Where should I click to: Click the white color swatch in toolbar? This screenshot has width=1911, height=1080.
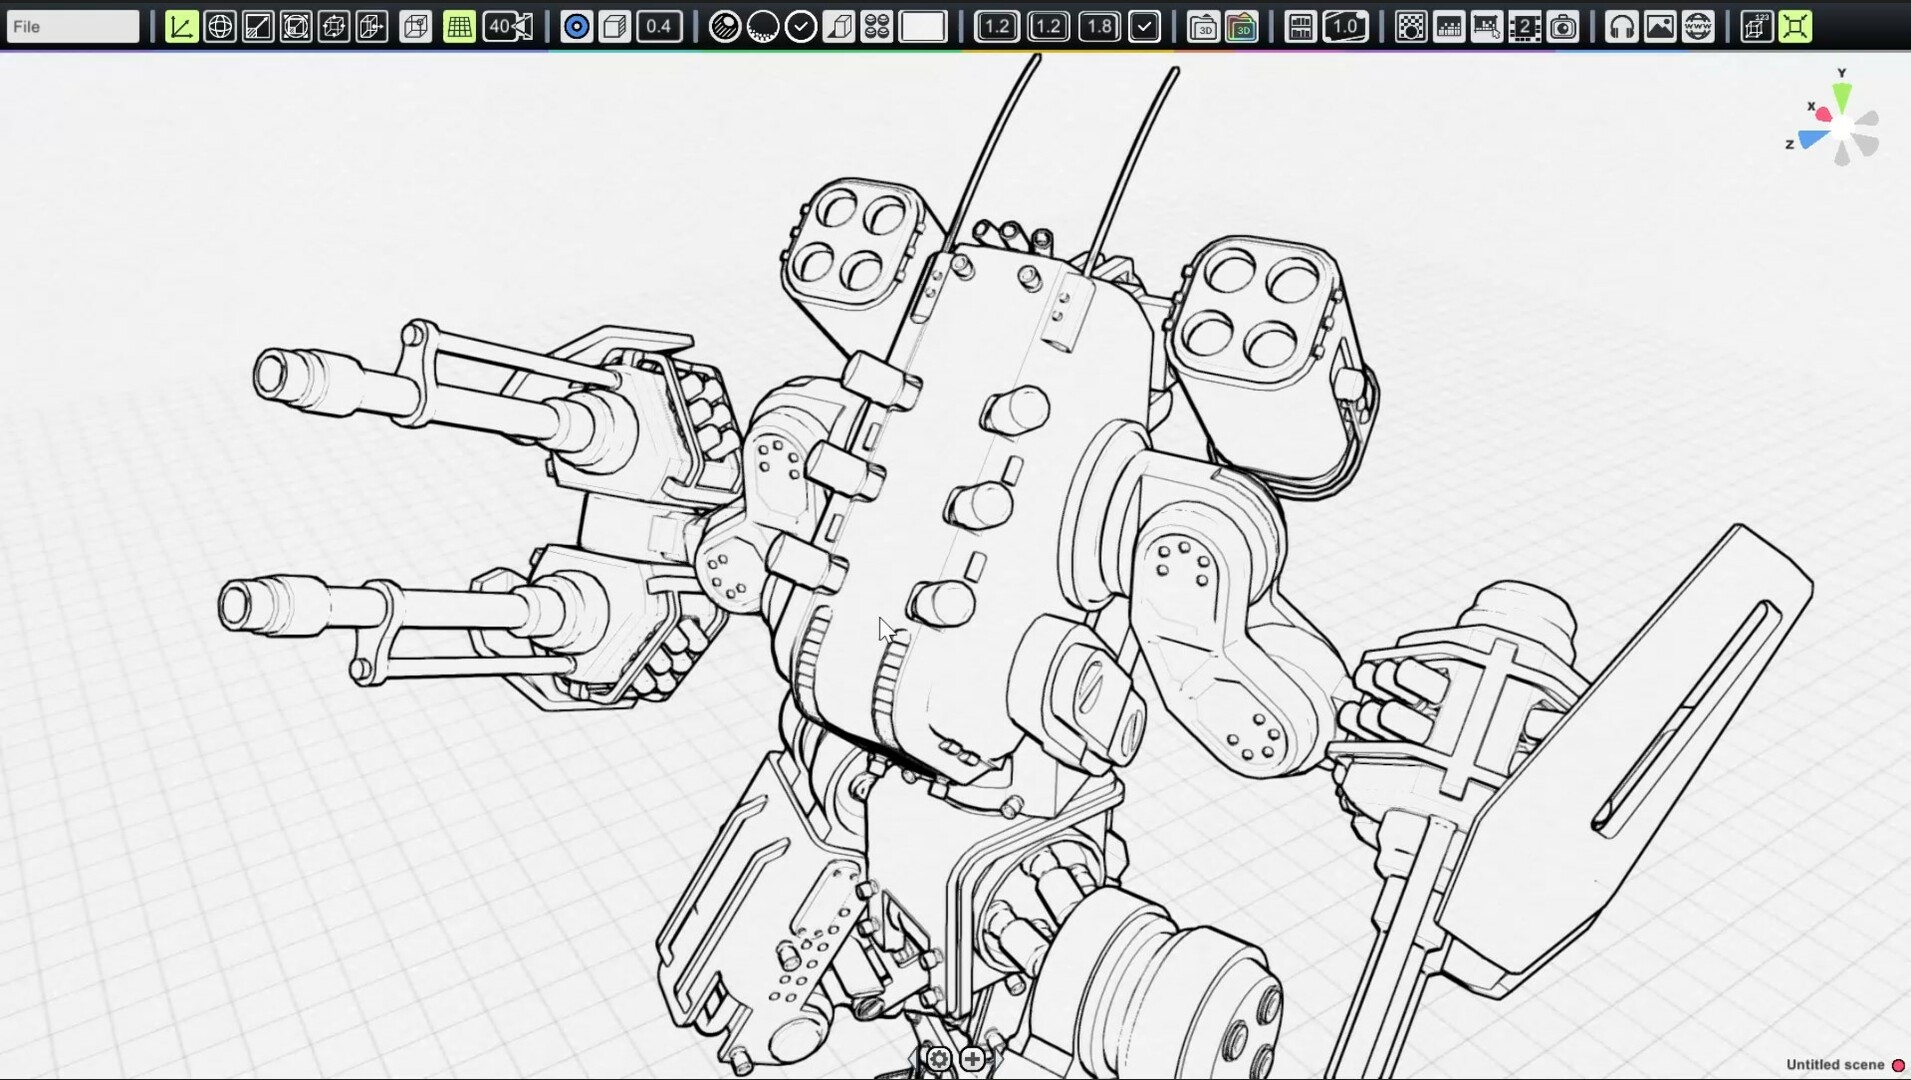tap(922, 27)
